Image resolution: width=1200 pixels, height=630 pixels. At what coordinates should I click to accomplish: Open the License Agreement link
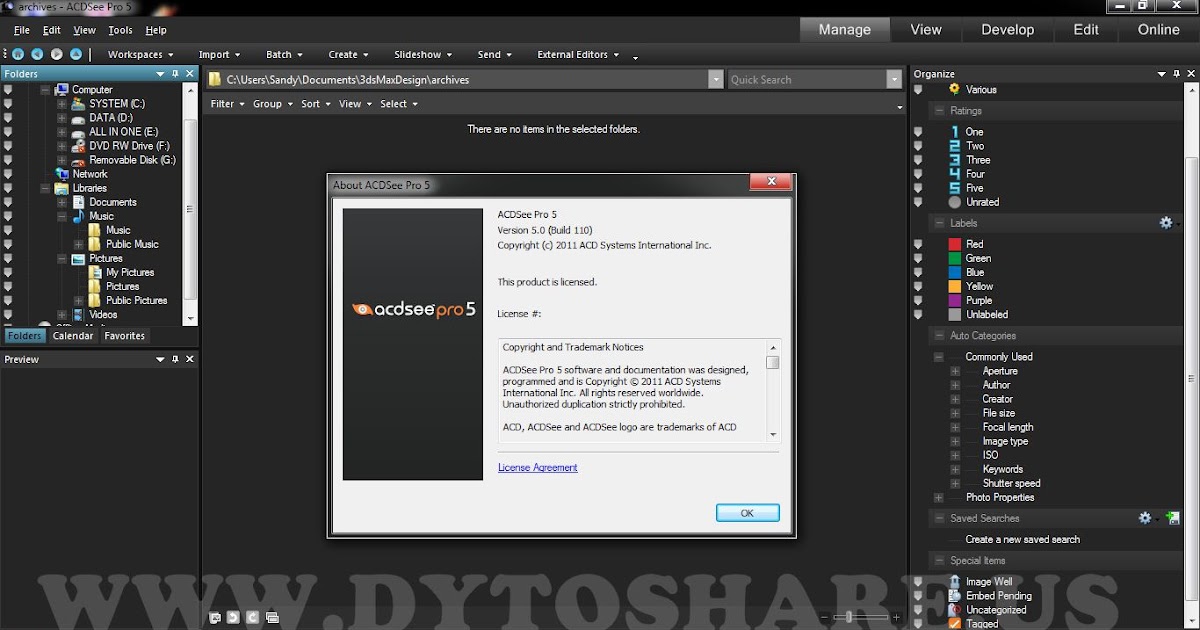(538, 467)
